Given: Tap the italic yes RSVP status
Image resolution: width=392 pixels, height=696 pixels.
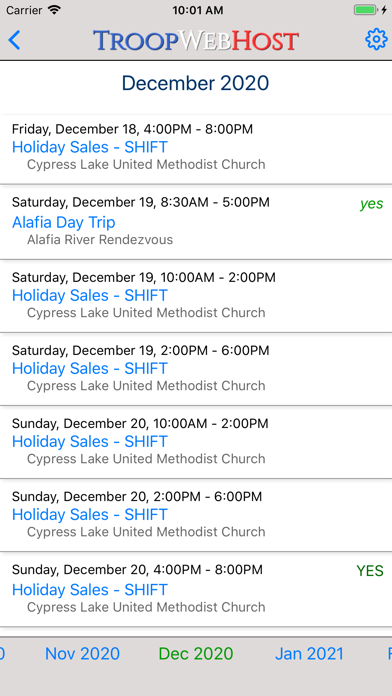Looking at the screenshot, I should 372,204.
